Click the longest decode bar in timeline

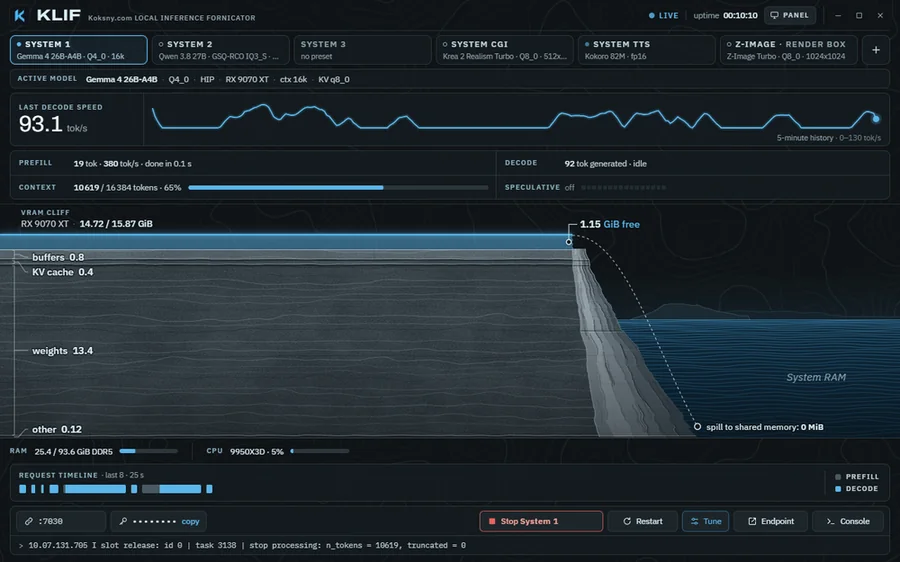tap(95, 489)
